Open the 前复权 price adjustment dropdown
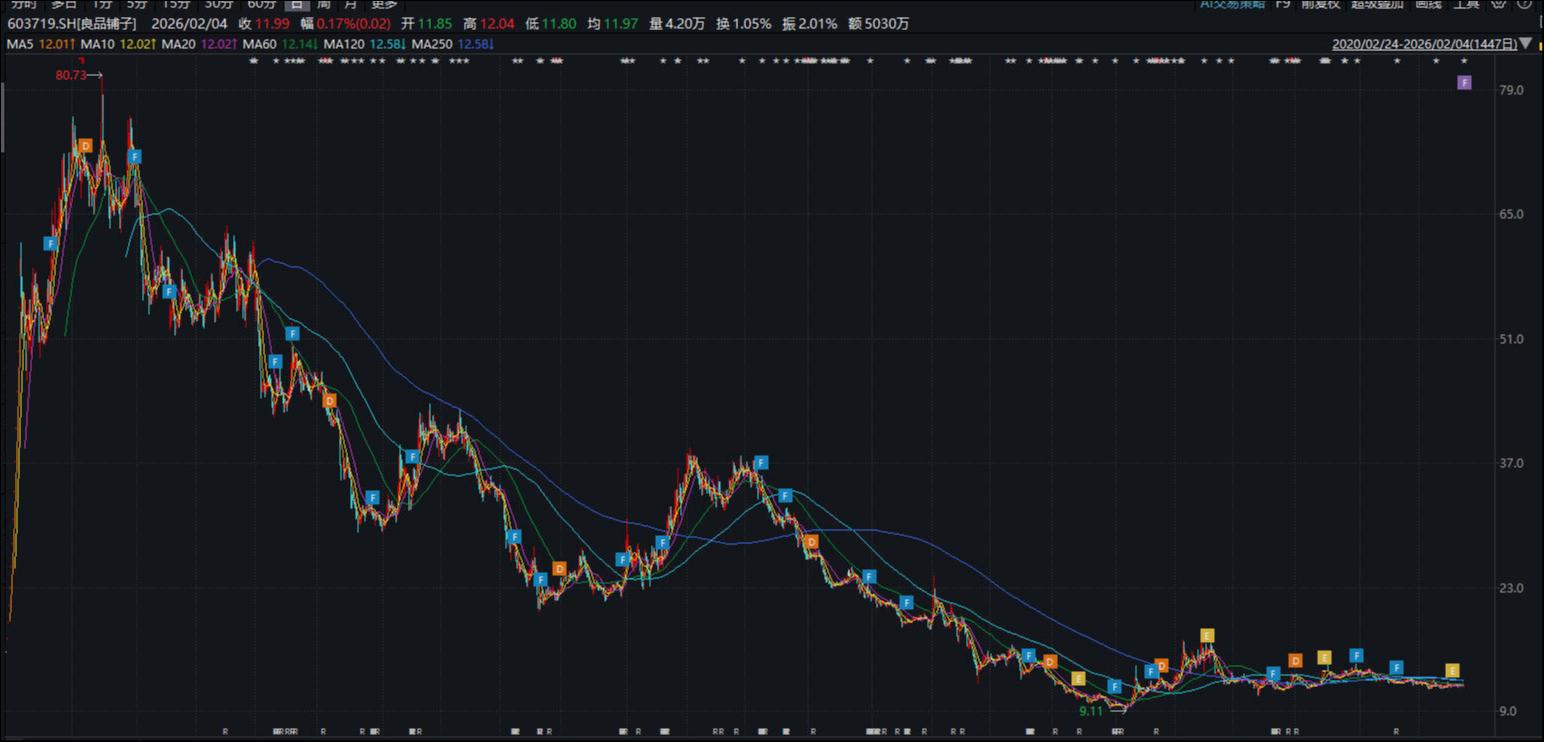 pyautogui.click(x=1320, y=4)
